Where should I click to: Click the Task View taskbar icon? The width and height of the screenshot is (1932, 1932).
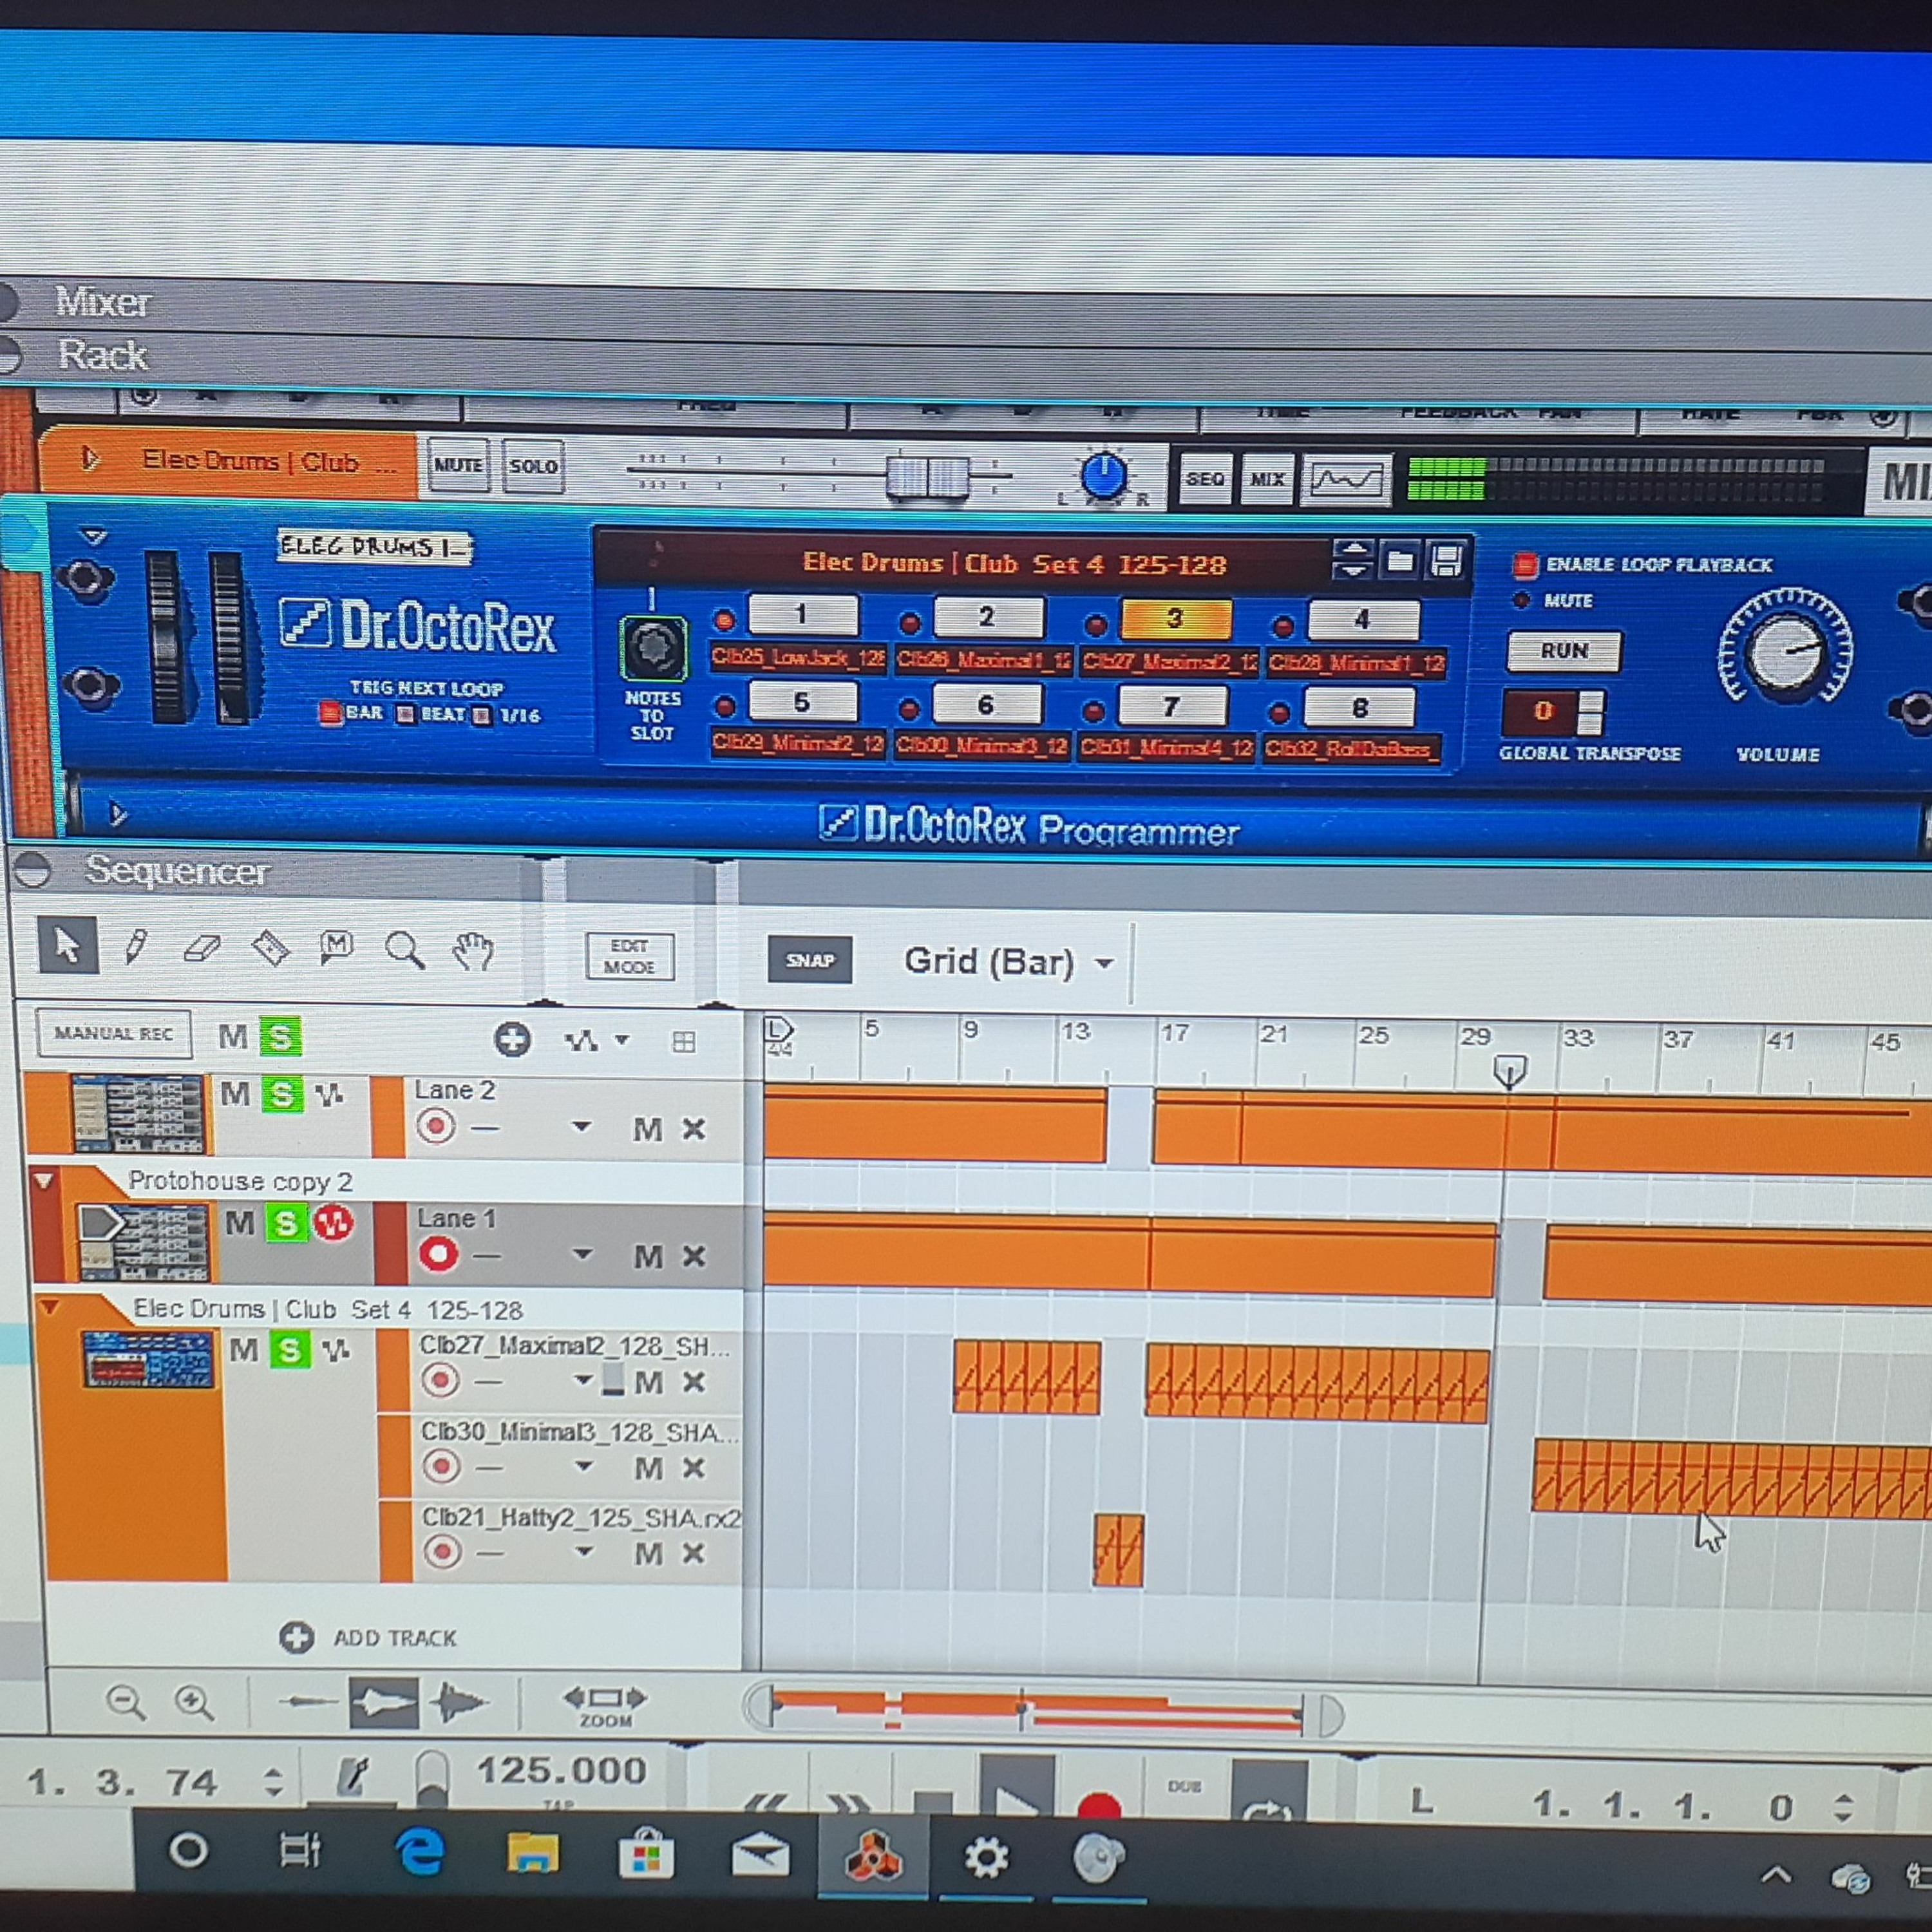point(300,1851)
